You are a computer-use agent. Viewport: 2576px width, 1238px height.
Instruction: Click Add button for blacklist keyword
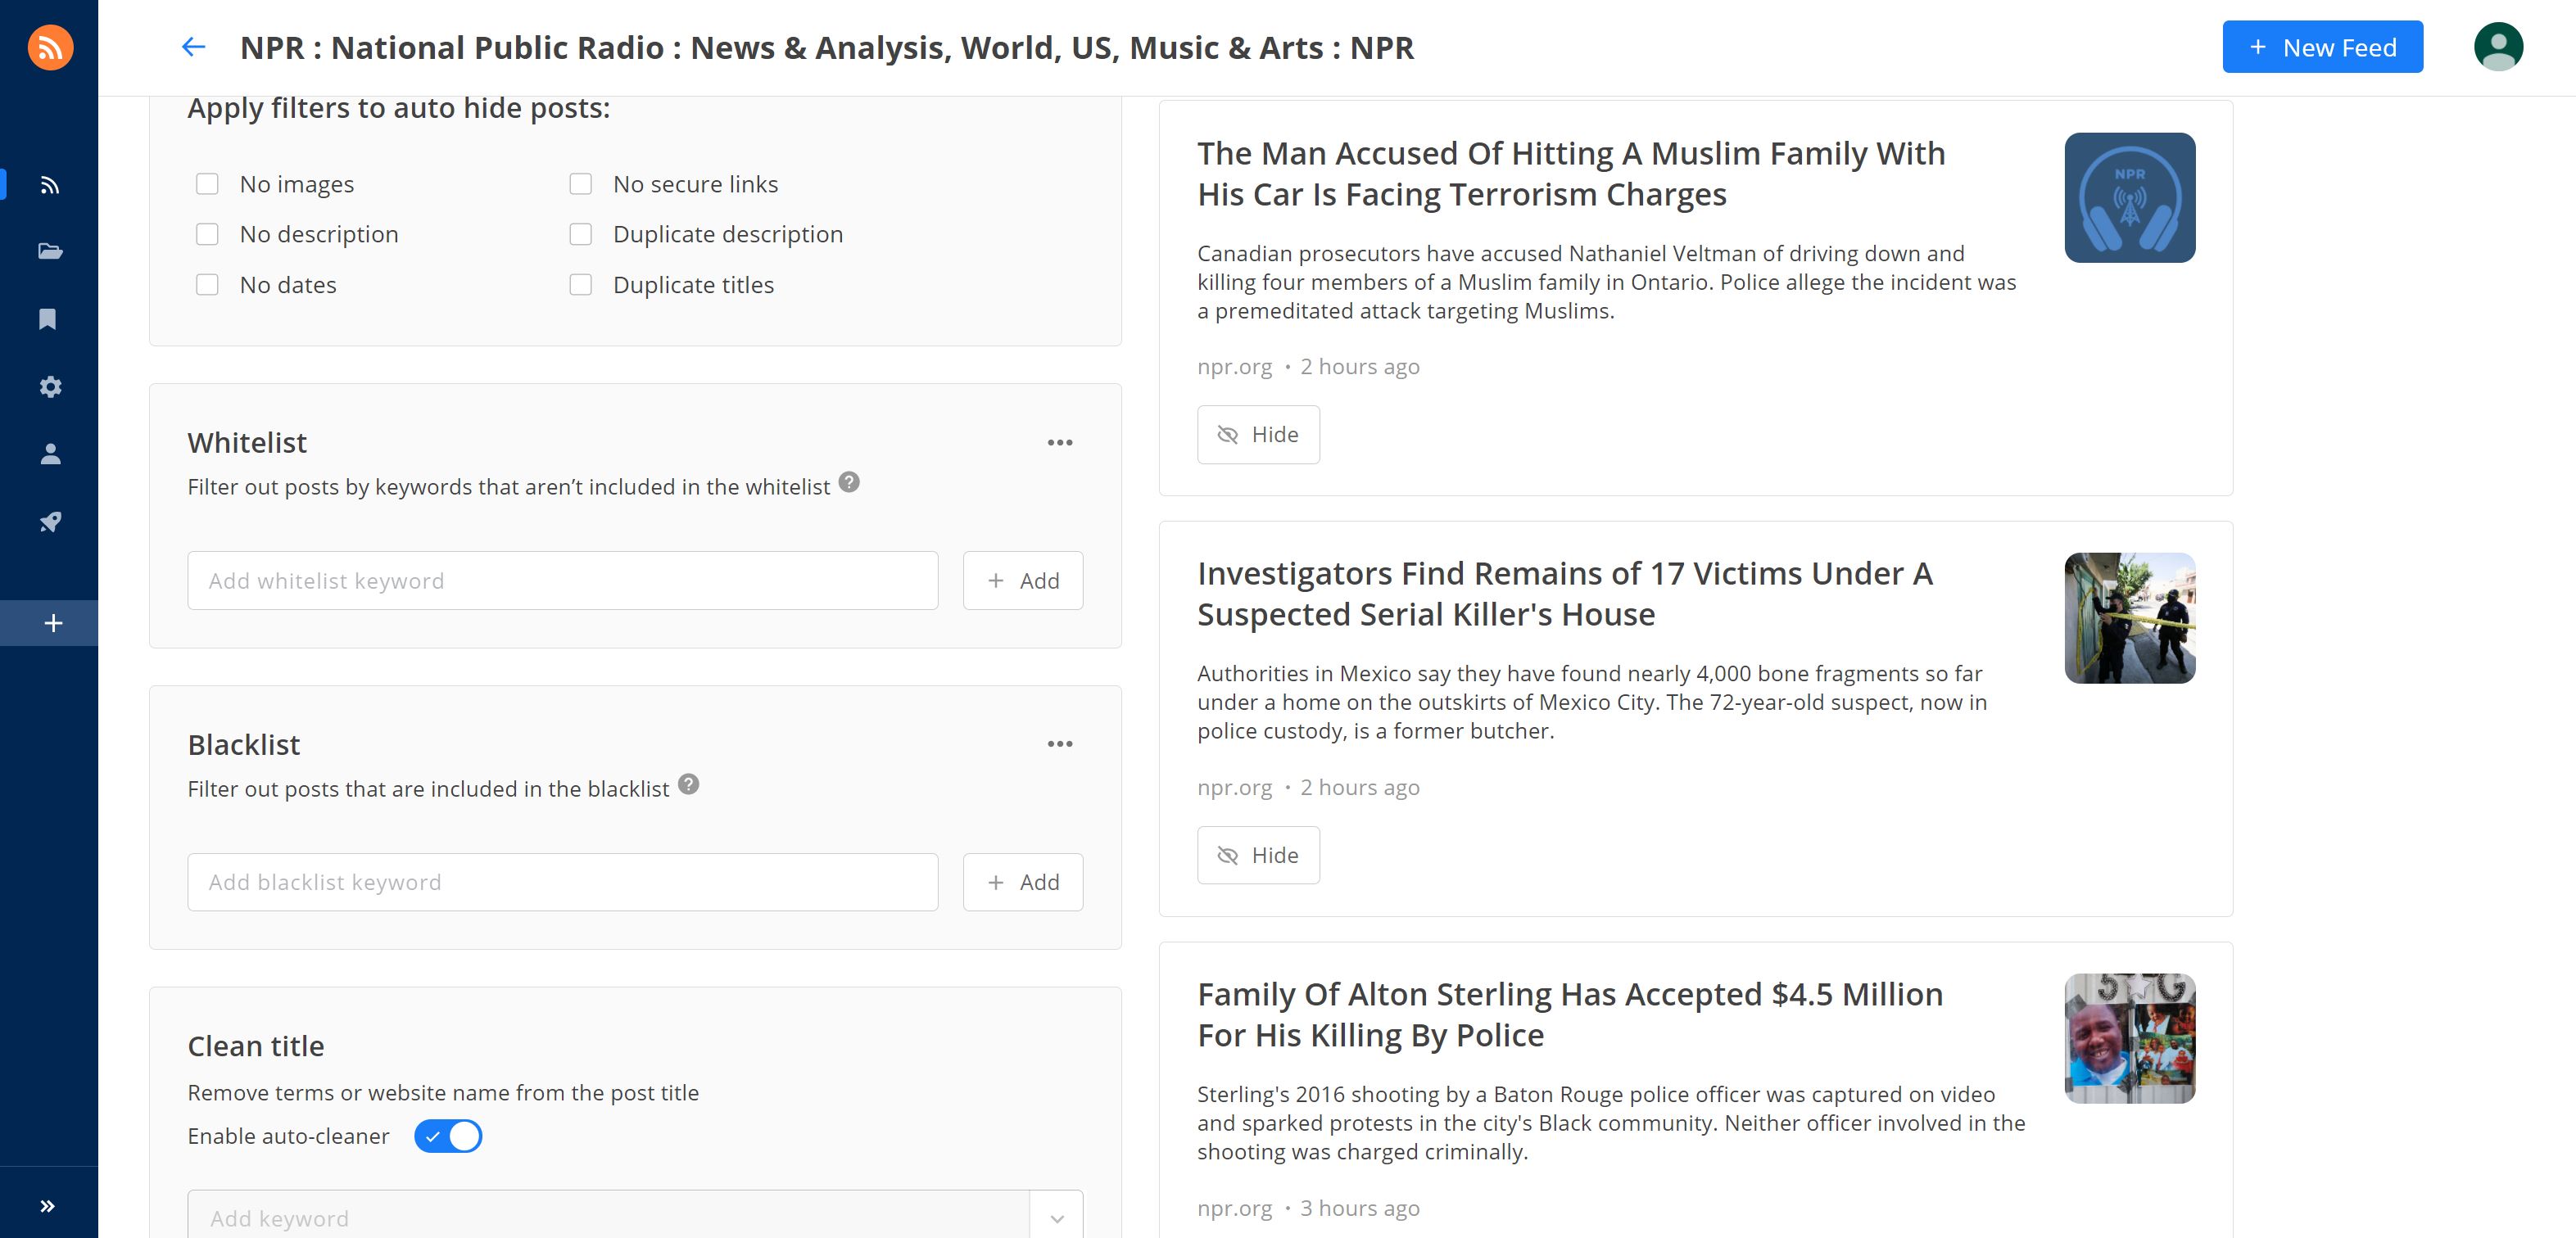(1022, 882)
